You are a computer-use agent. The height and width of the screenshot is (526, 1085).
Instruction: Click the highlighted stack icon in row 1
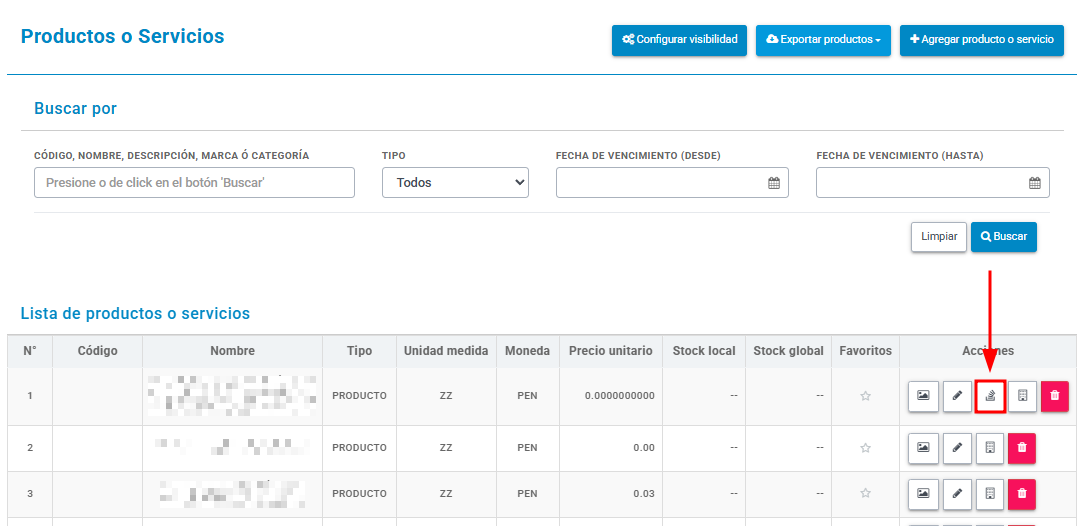pyautogui.click(x=990, y=396)
